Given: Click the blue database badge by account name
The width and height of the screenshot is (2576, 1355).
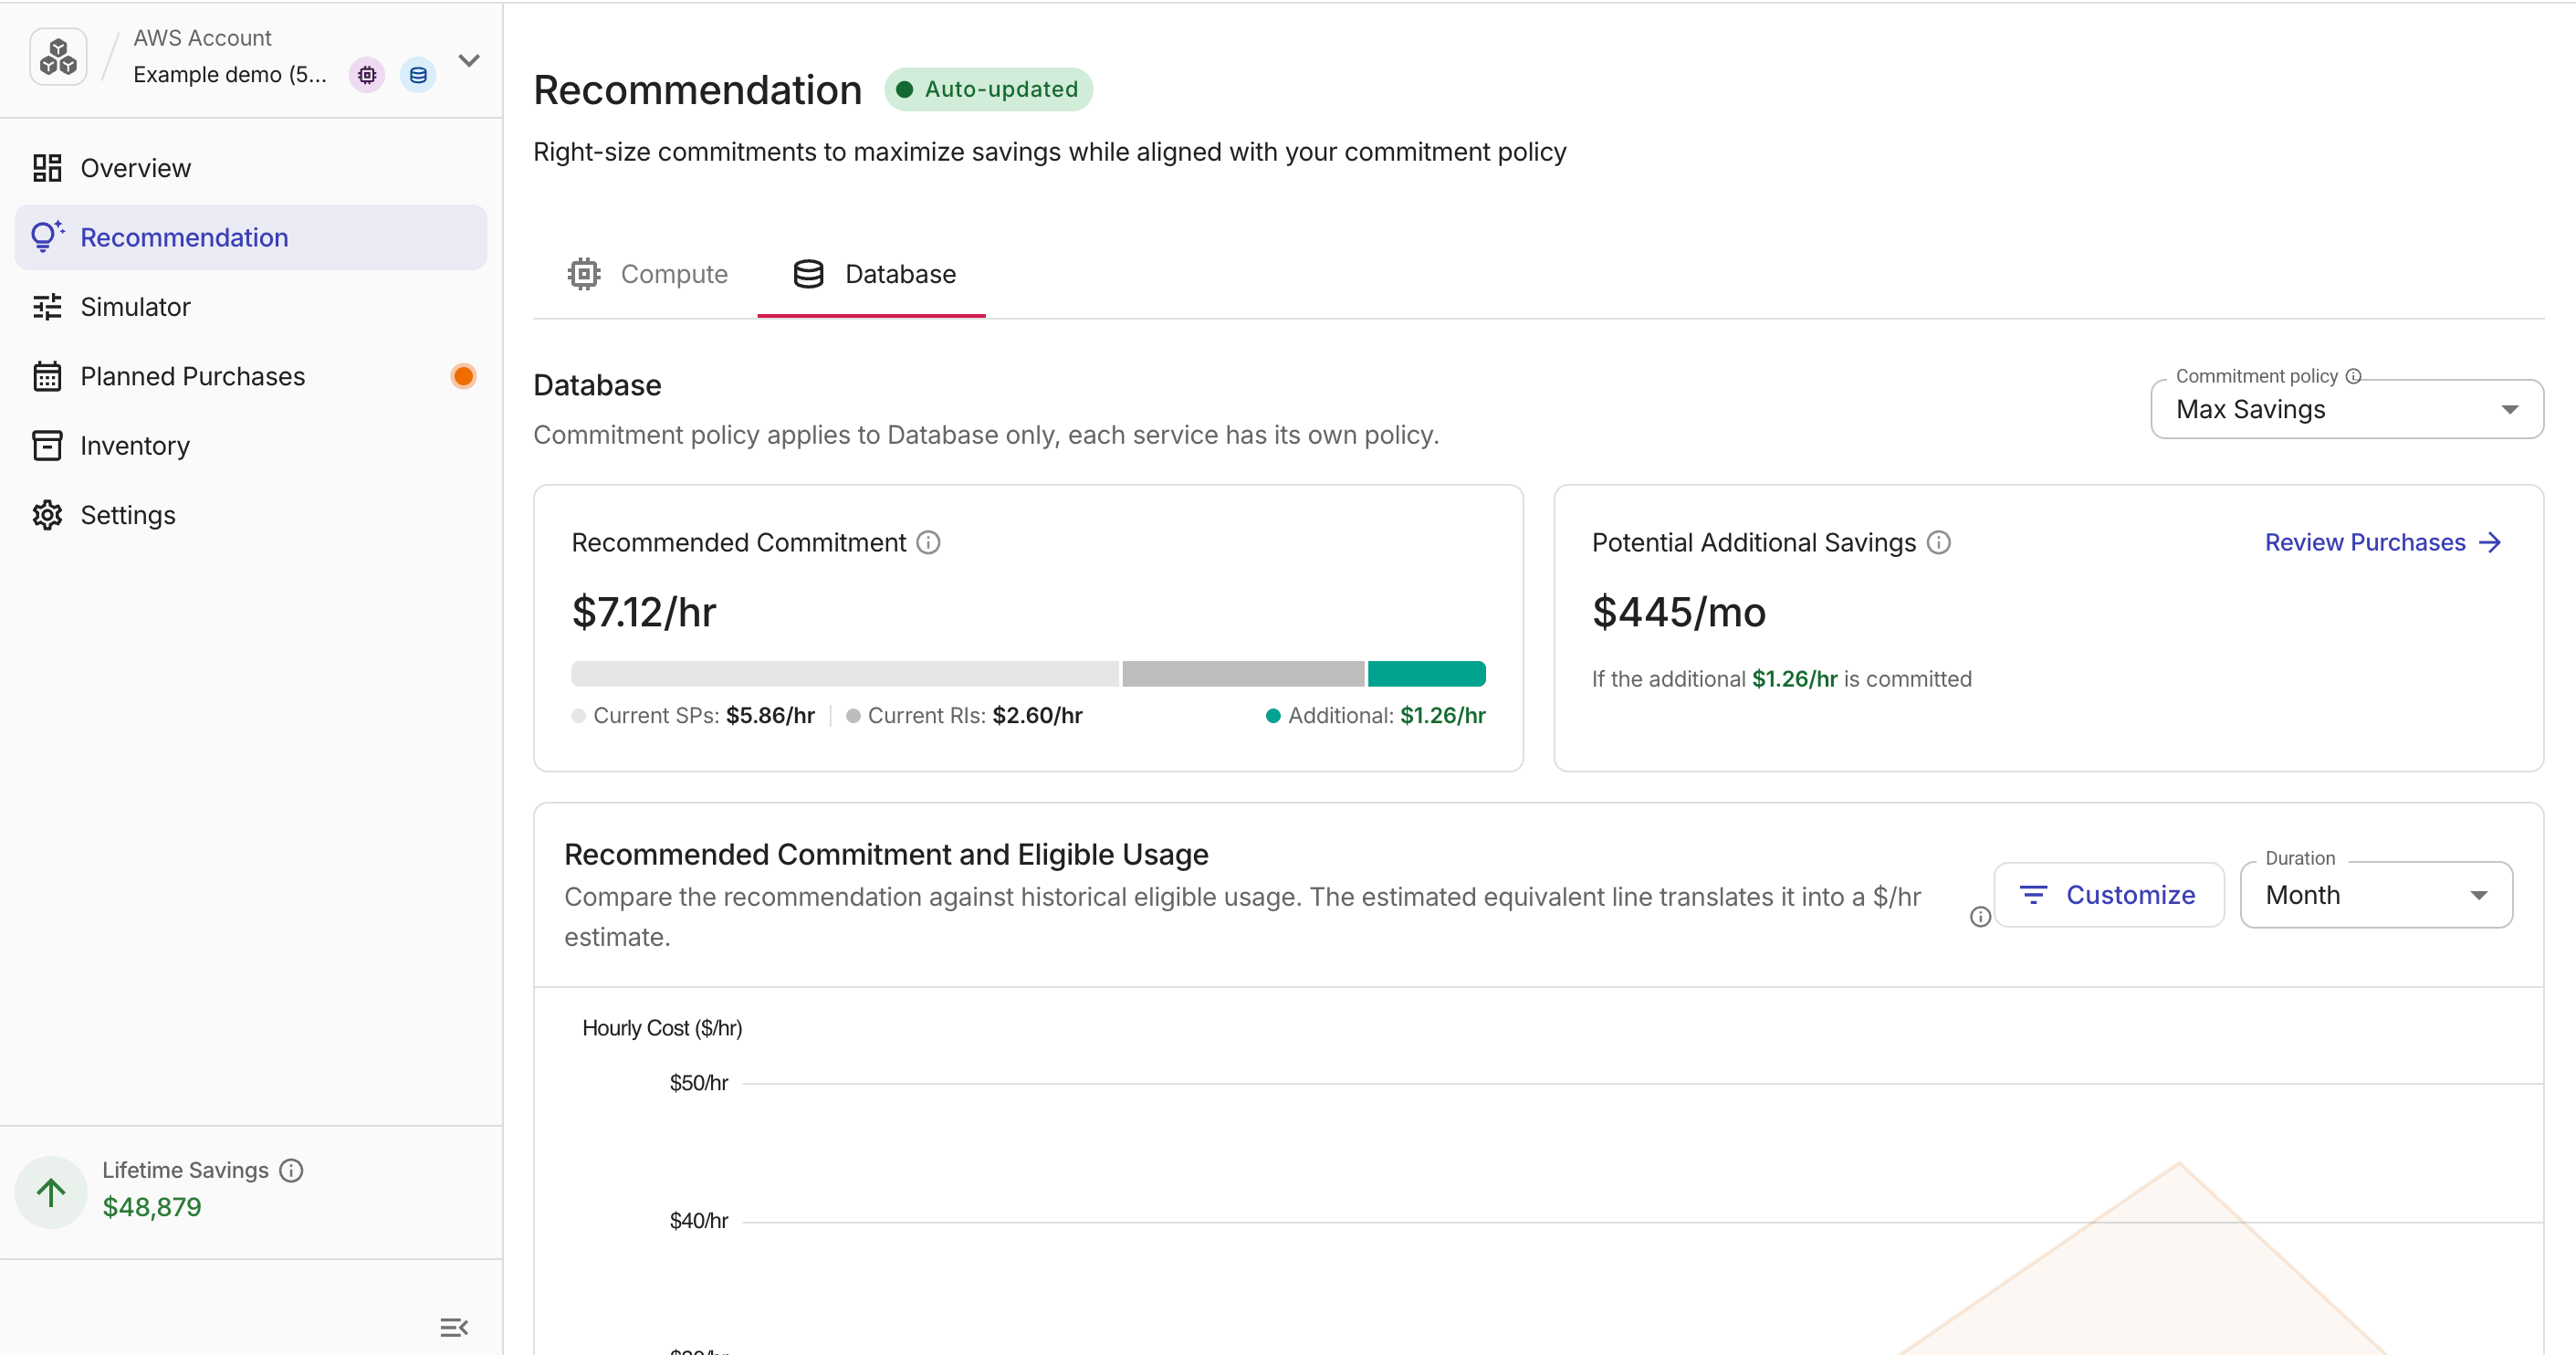Looking at the screenshot, I should pyautogui.click(x=418, y=75).
